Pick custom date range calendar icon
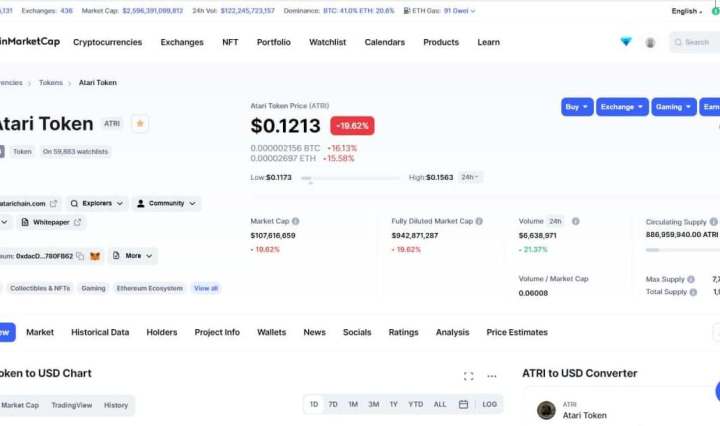The width and height of the screenshot is (720, 426). (463, 405)
